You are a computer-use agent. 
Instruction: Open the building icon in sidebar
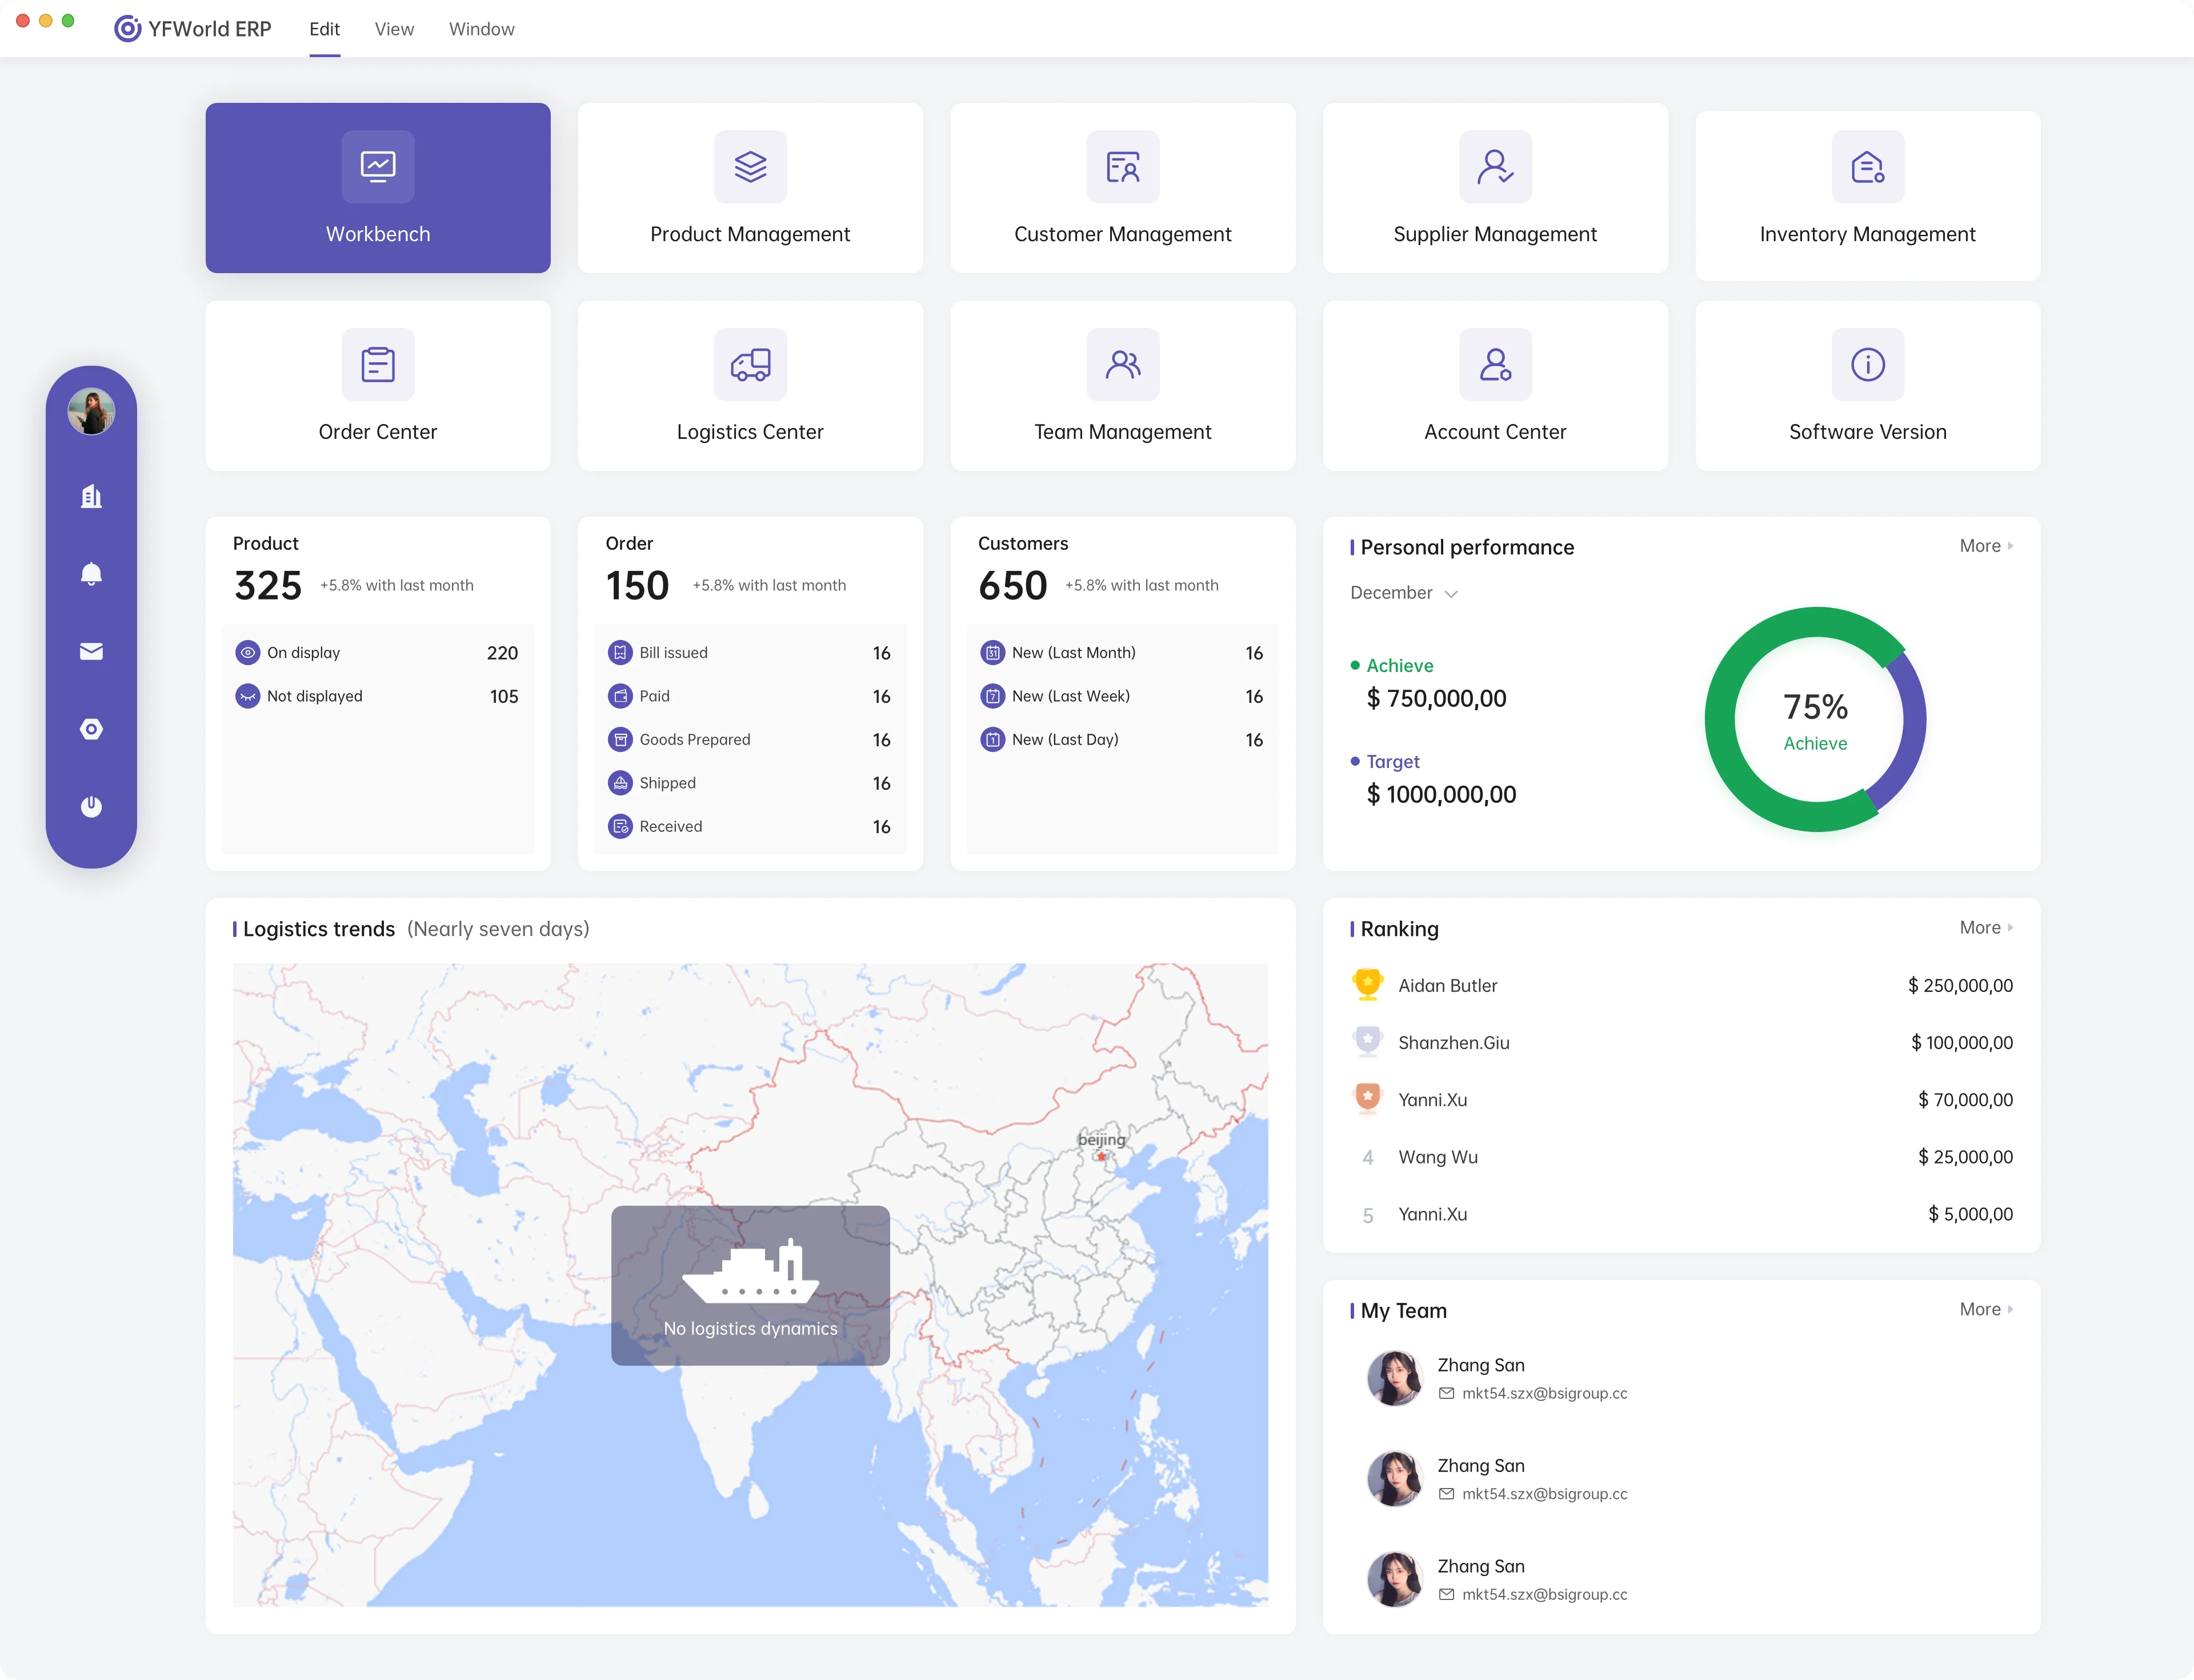tap(91, 496)
